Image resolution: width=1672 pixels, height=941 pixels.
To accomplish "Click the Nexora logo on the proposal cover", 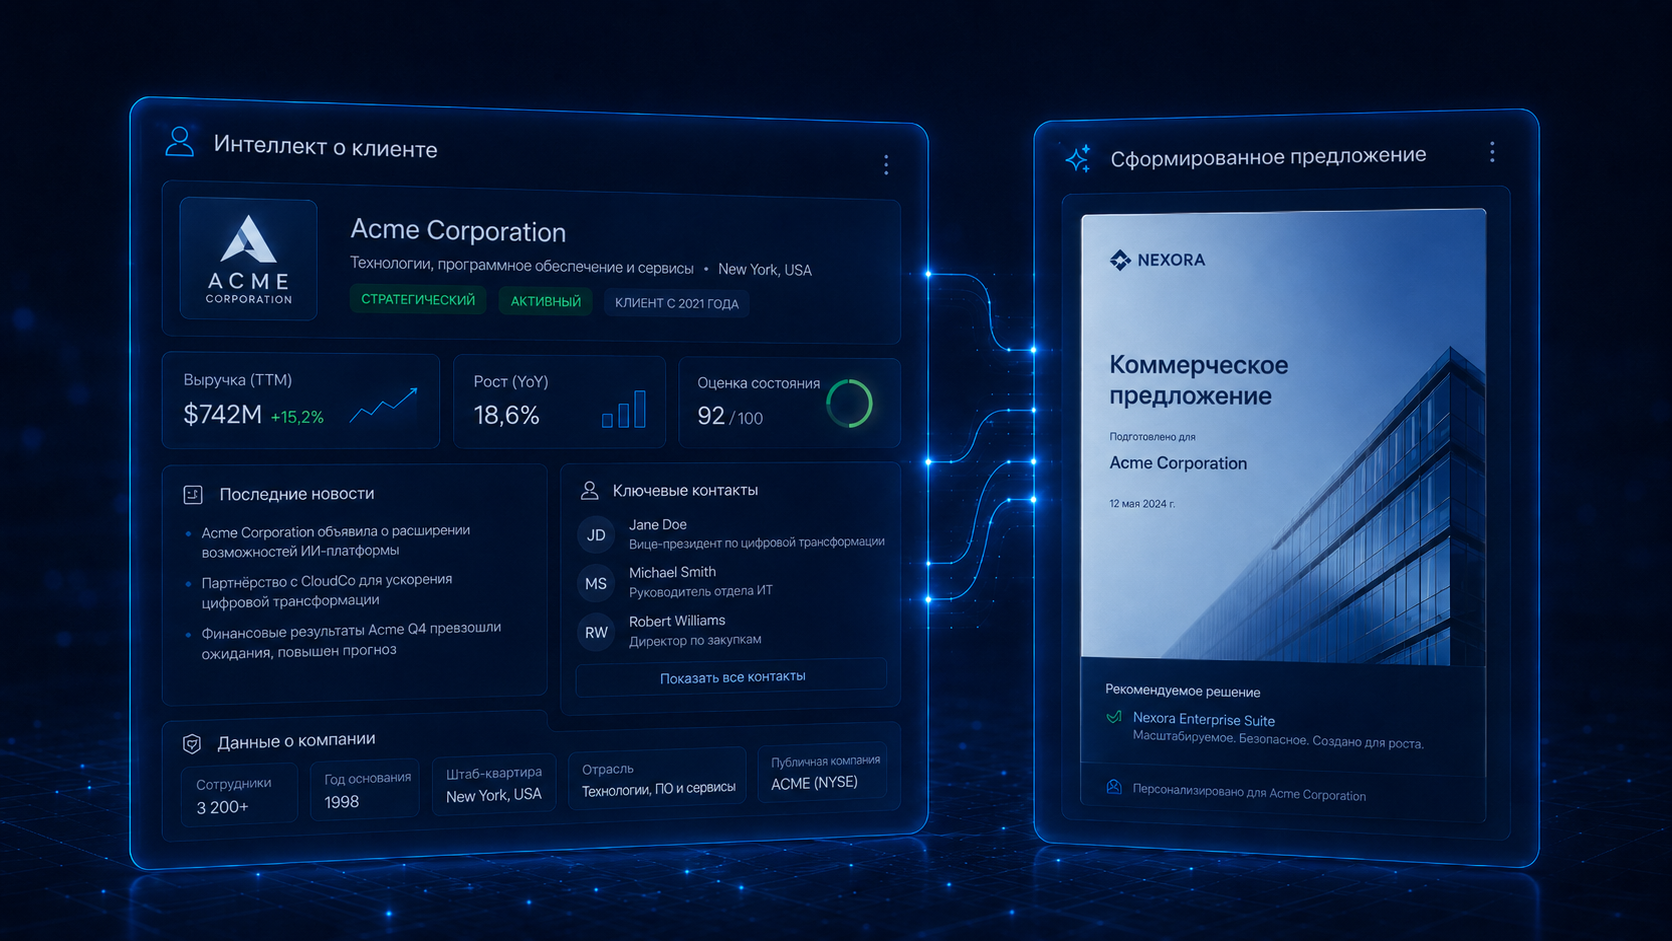I will [x=1157, y=260].
